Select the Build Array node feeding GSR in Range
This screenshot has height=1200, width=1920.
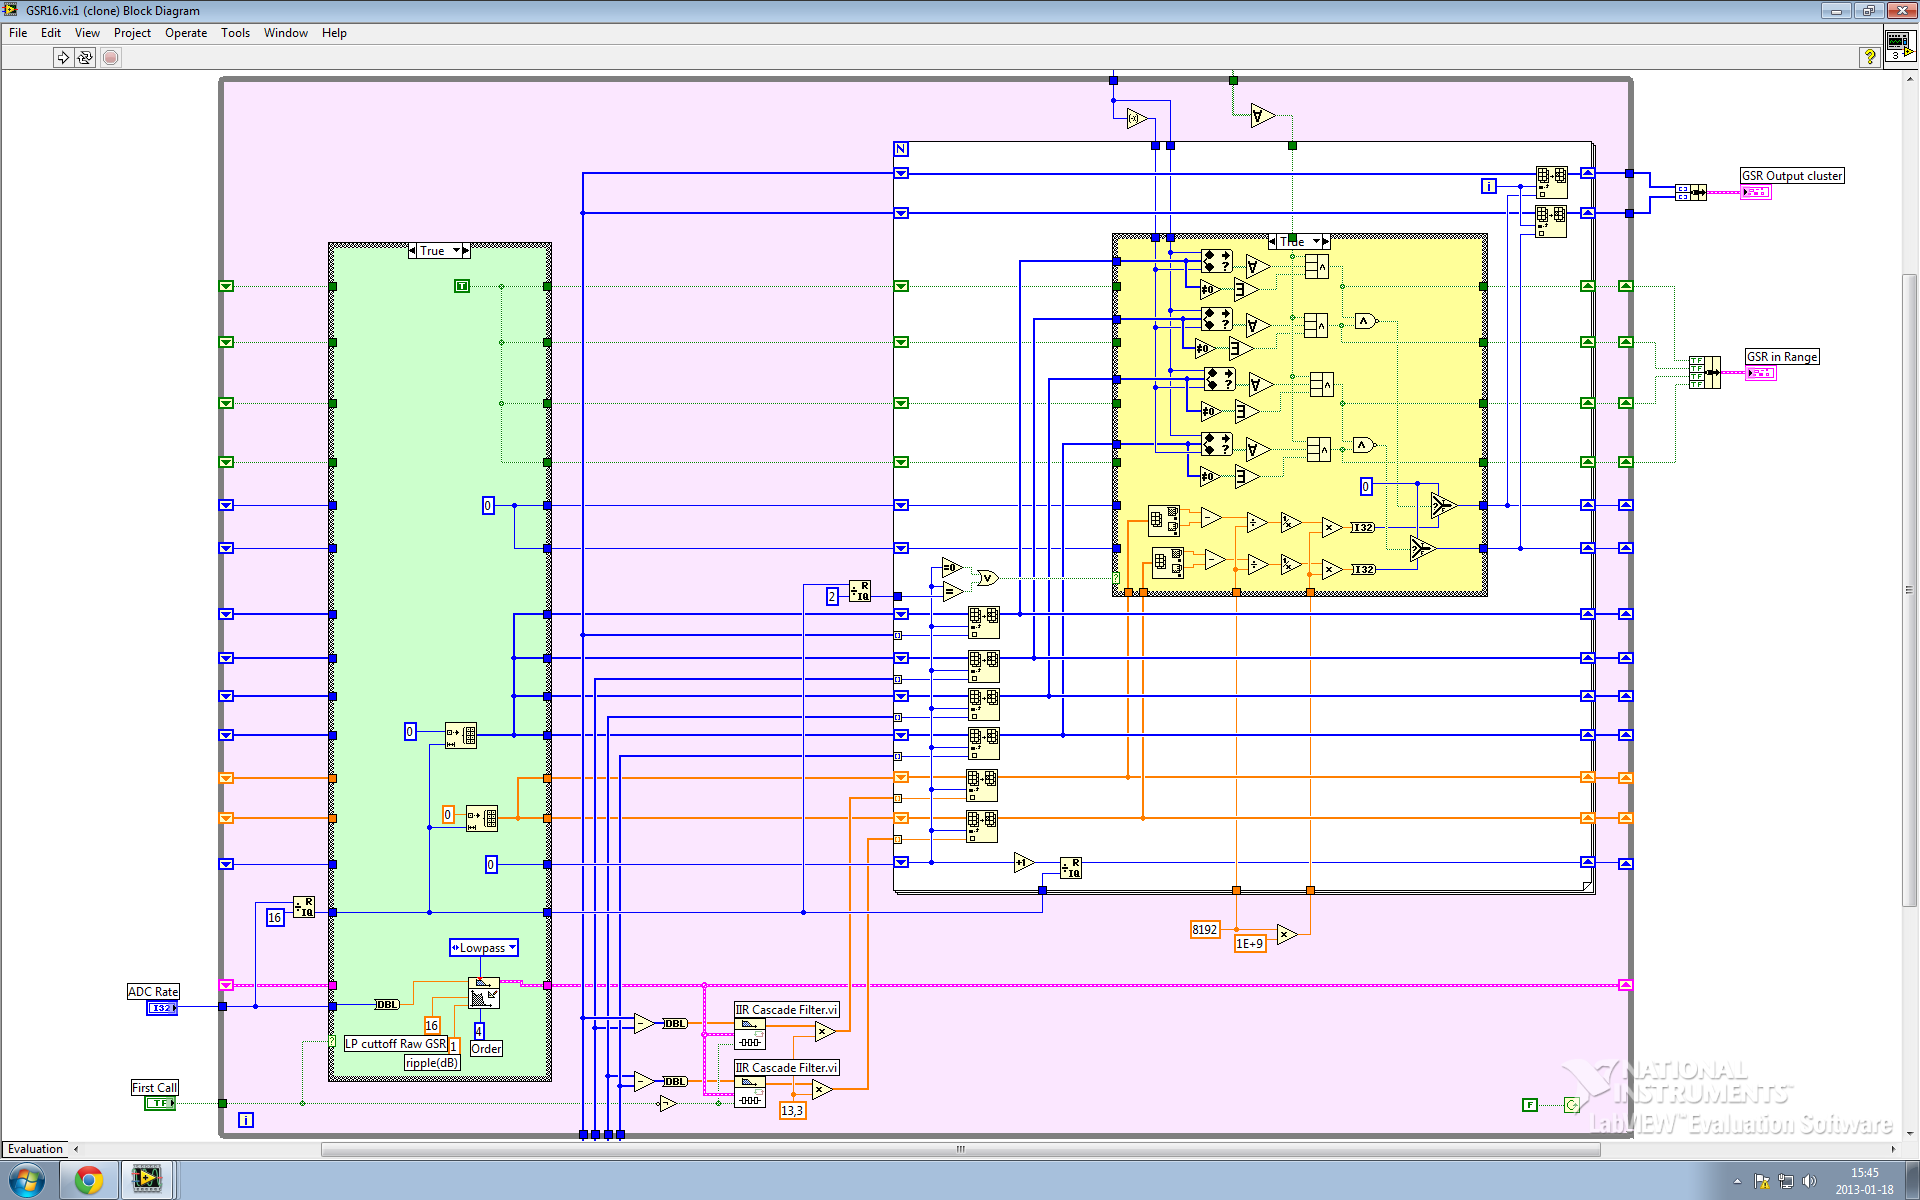click(x=1704, y=372)
